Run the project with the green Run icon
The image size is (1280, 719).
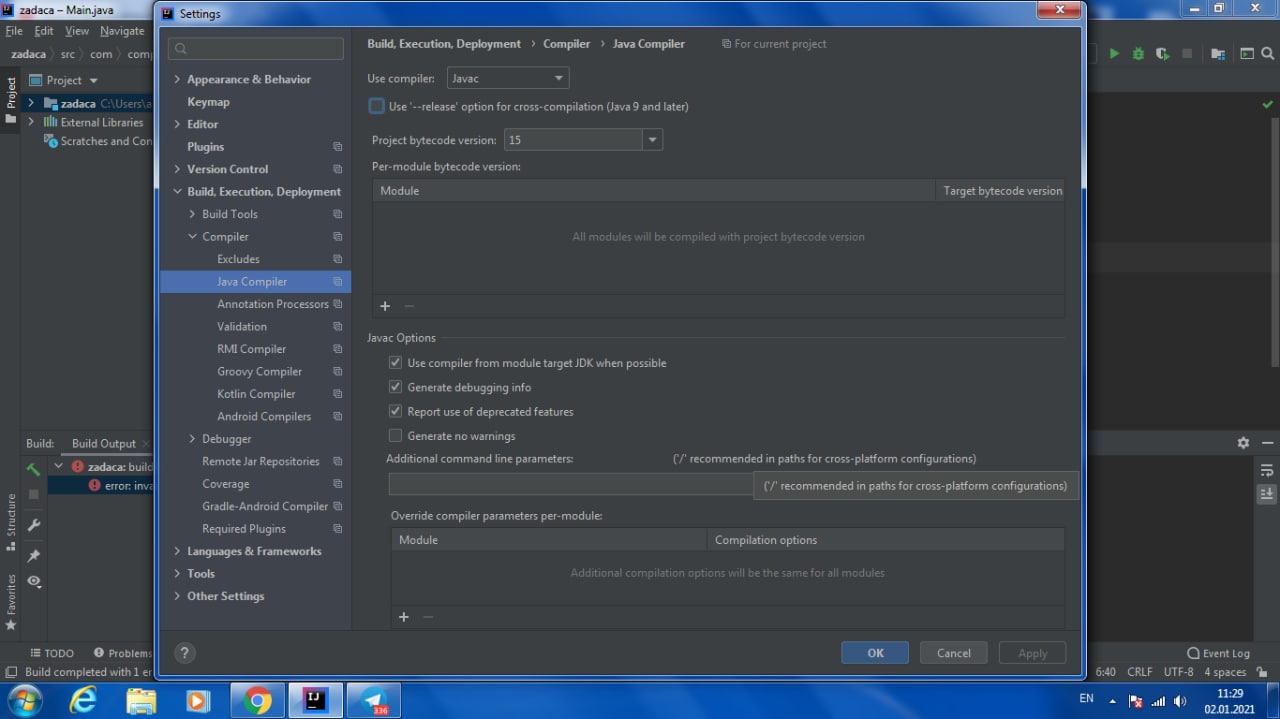click(x=1114, y=54)
